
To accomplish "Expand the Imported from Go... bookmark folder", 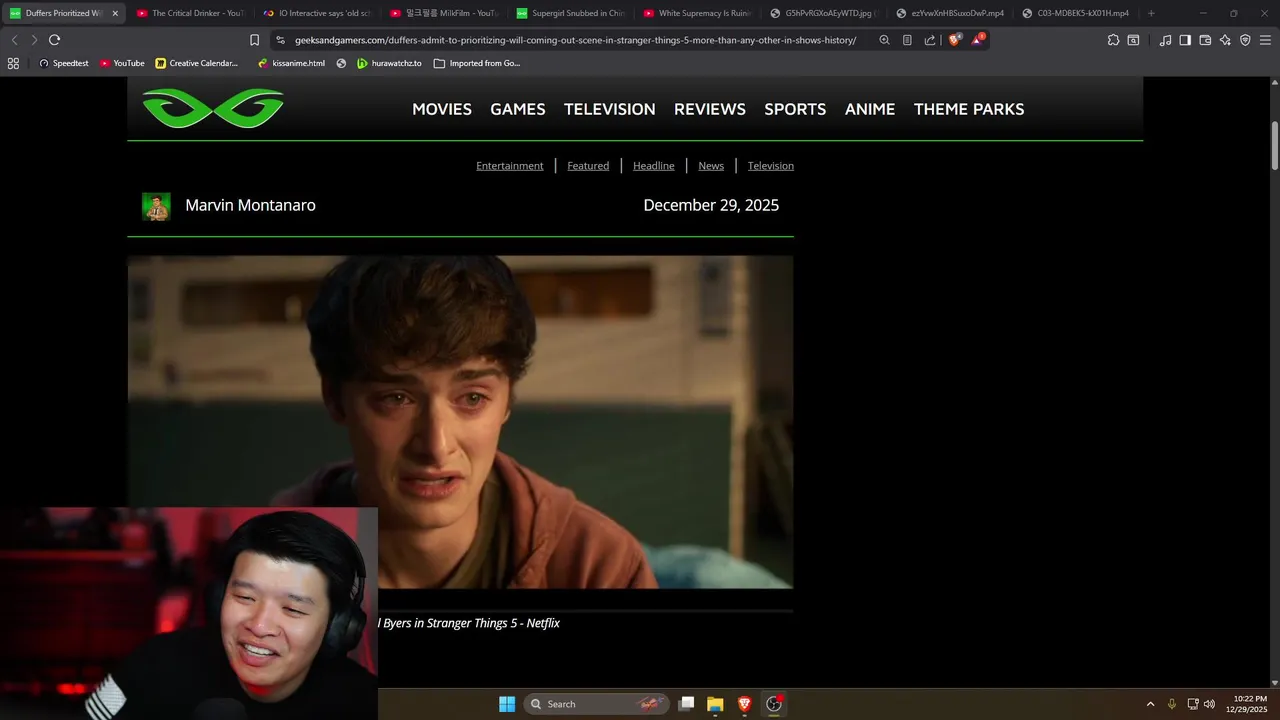I will click(477, 63).
